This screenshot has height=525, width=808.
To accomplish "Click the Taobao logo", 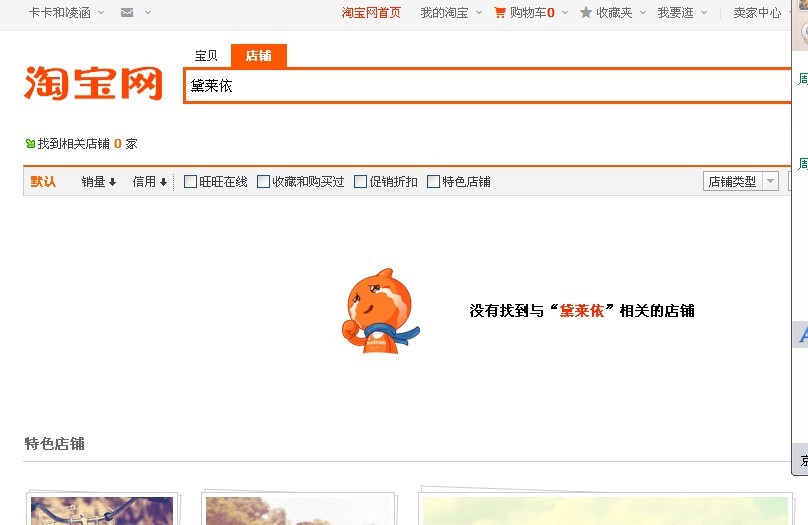I will [93, 83].
